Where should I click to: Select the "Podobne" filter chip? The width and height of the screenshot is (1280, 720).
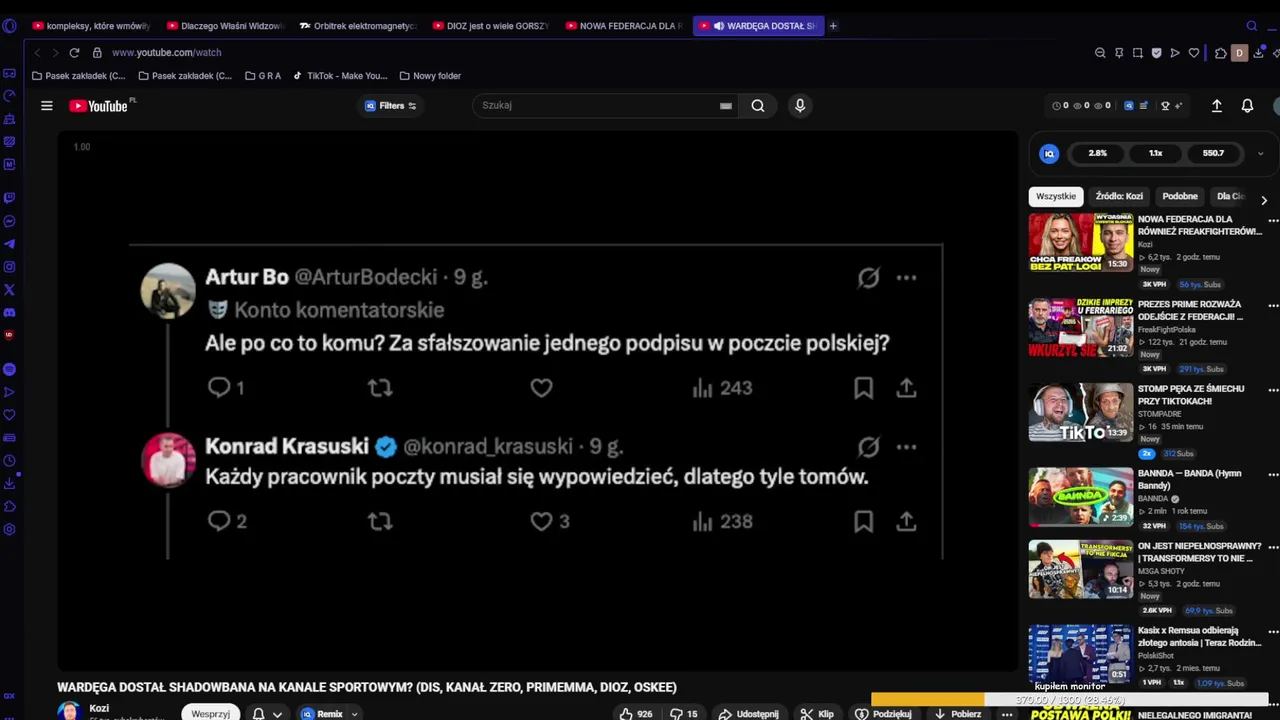1179,197
